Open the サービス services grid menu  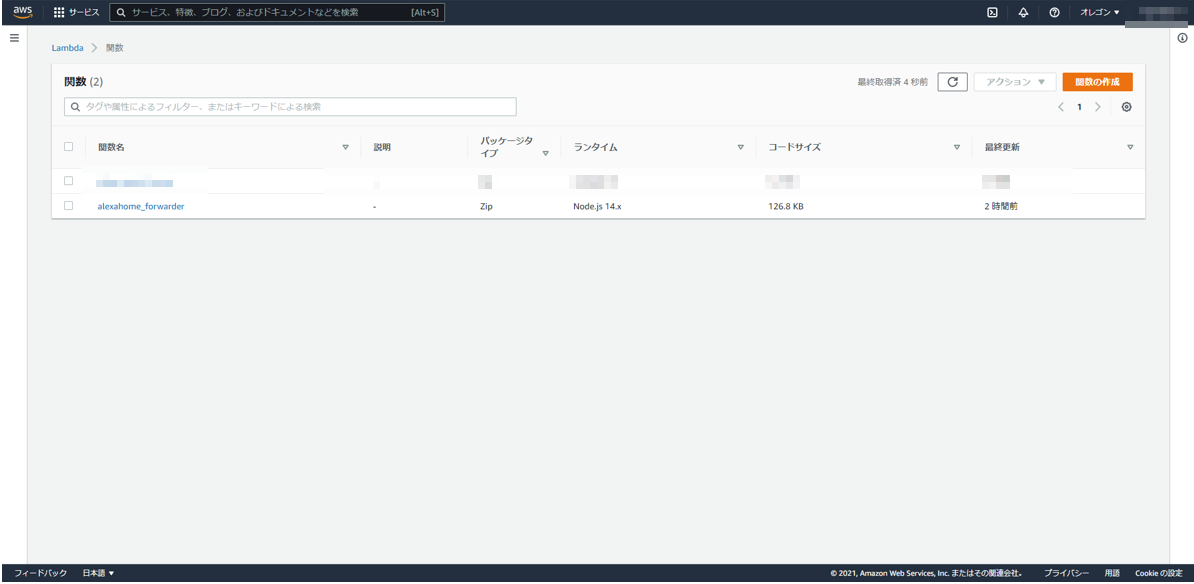click(x=76, y=12)
